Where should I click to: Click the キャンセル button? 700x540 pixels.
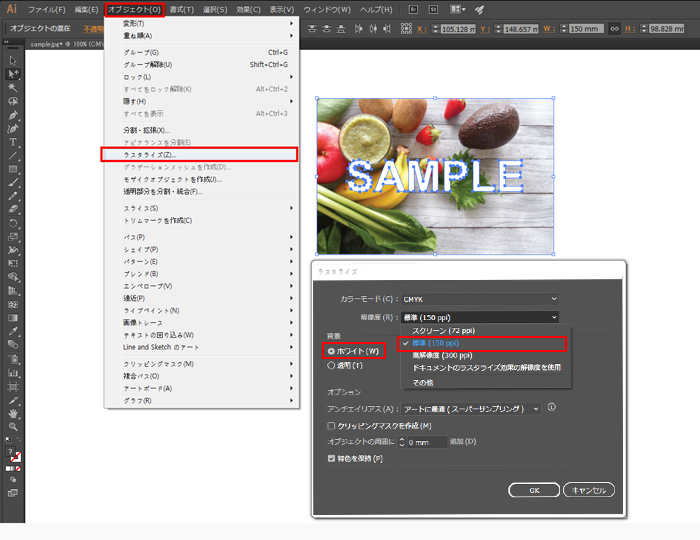[588, 490]
